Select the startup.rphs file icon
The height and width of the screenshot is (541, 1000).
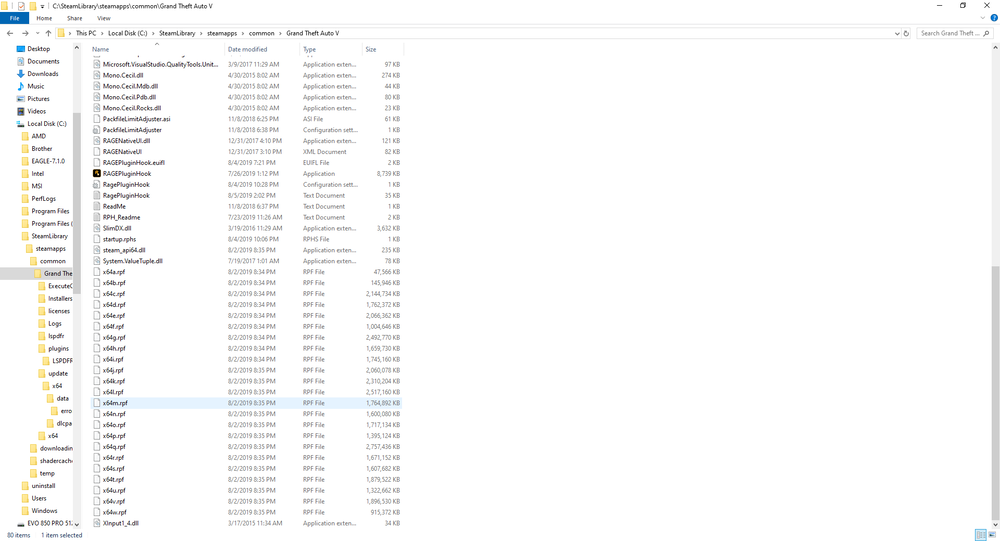(x=97, y=239)
